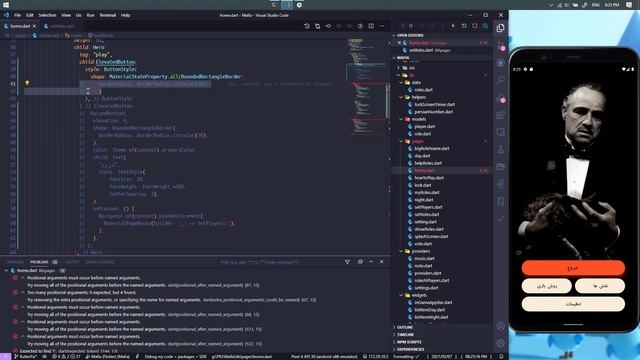Click the stop square icon in debug toolbar
The height and width of the screenshot is (360, 640).
pos(475,26)
